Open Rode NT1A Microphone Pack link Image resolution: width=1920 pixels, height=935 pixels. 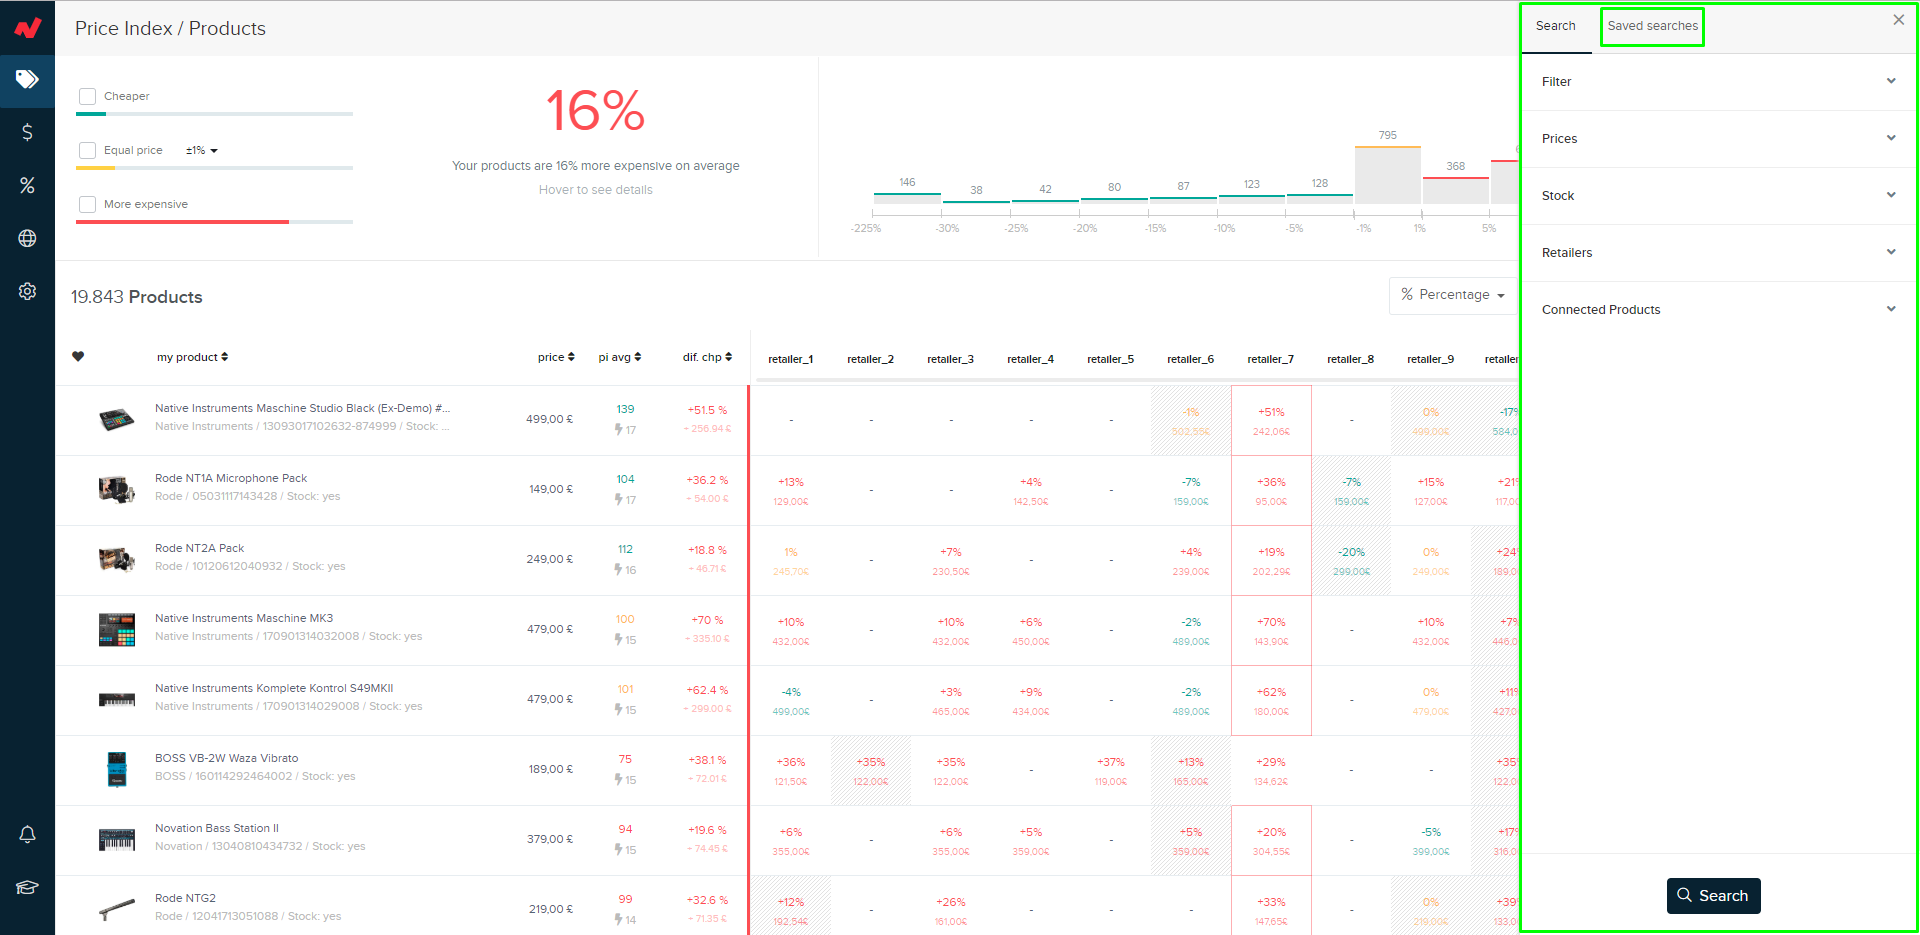tap(231, 478)
